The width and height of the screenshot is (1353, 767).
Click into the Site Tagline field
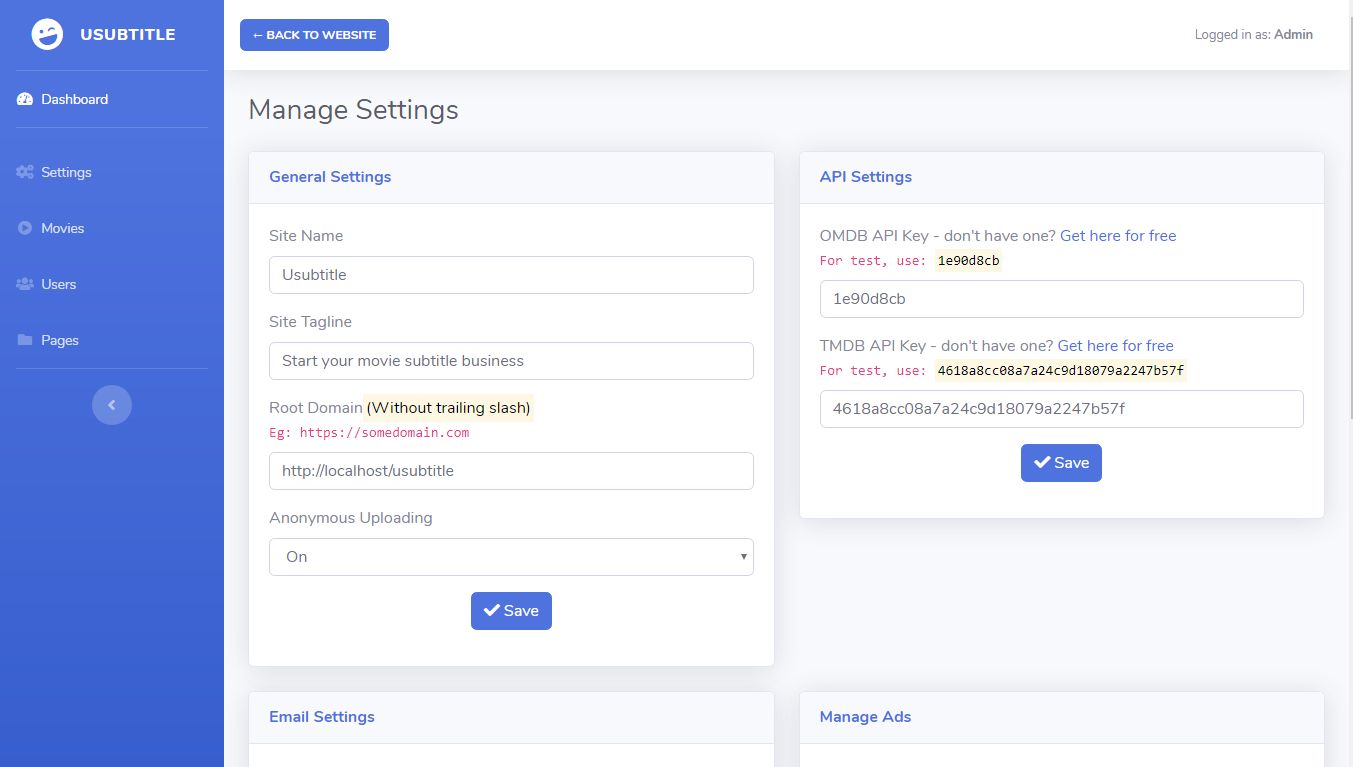[x=510, y=361]
